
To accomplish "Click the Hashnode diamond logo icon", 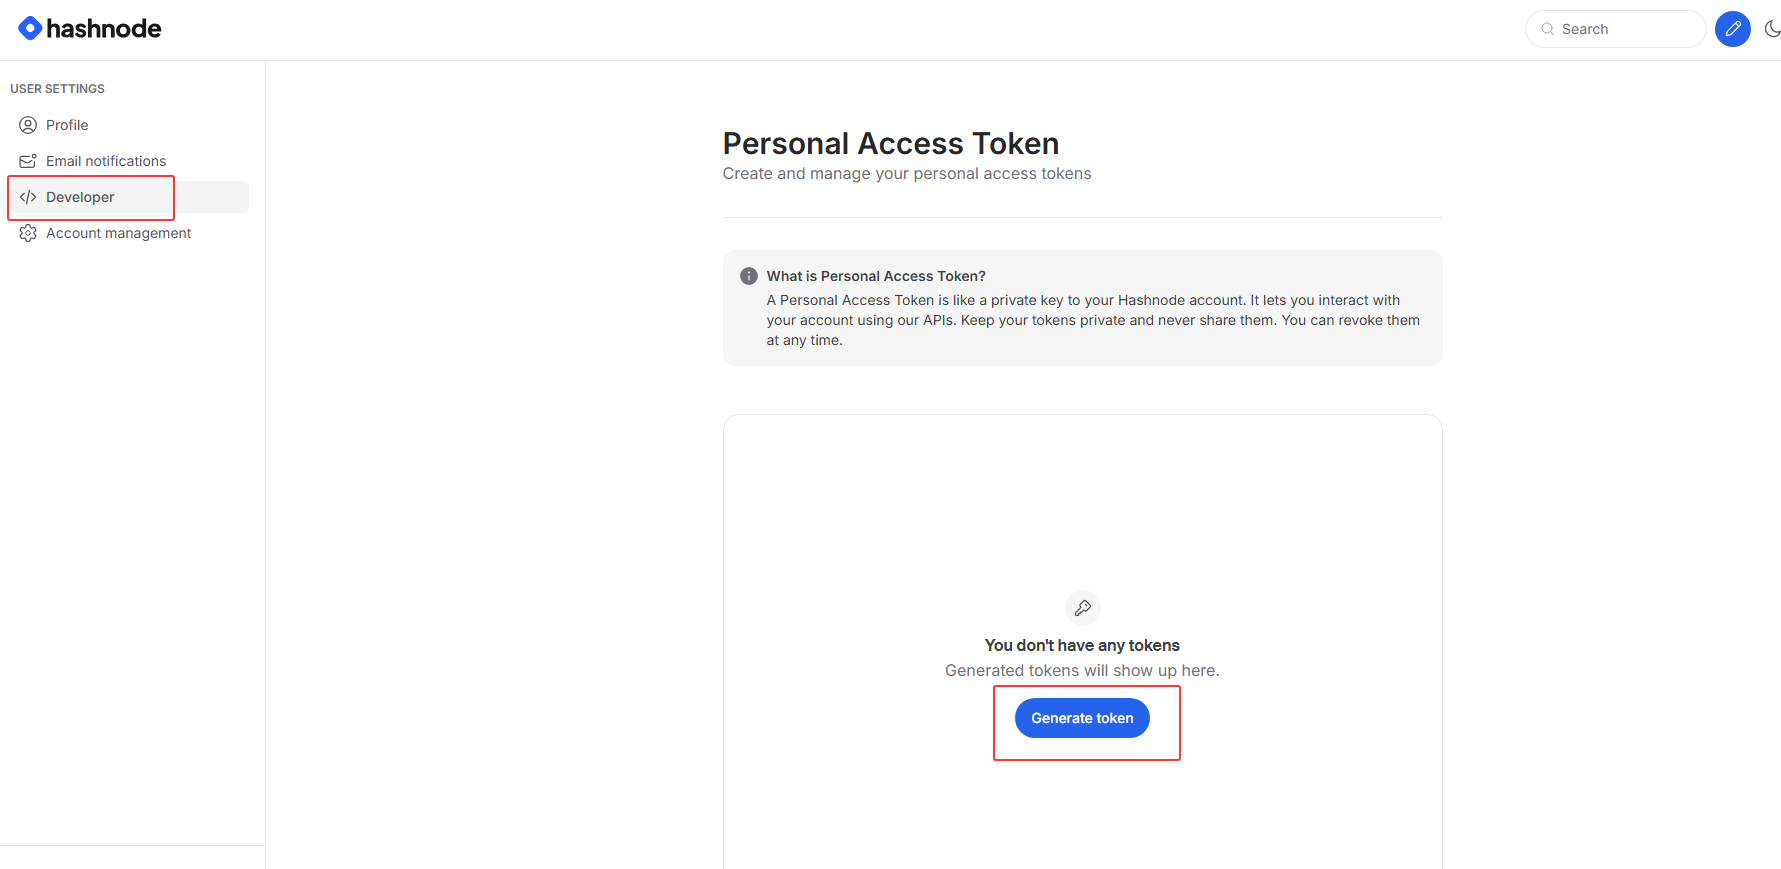I will (x=30, y=28).
